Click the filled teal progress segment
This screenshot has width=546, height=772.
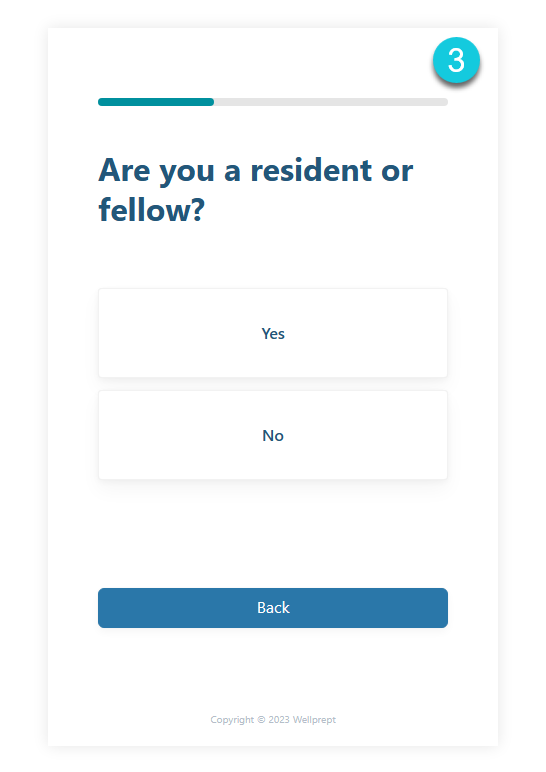point(156,102)
